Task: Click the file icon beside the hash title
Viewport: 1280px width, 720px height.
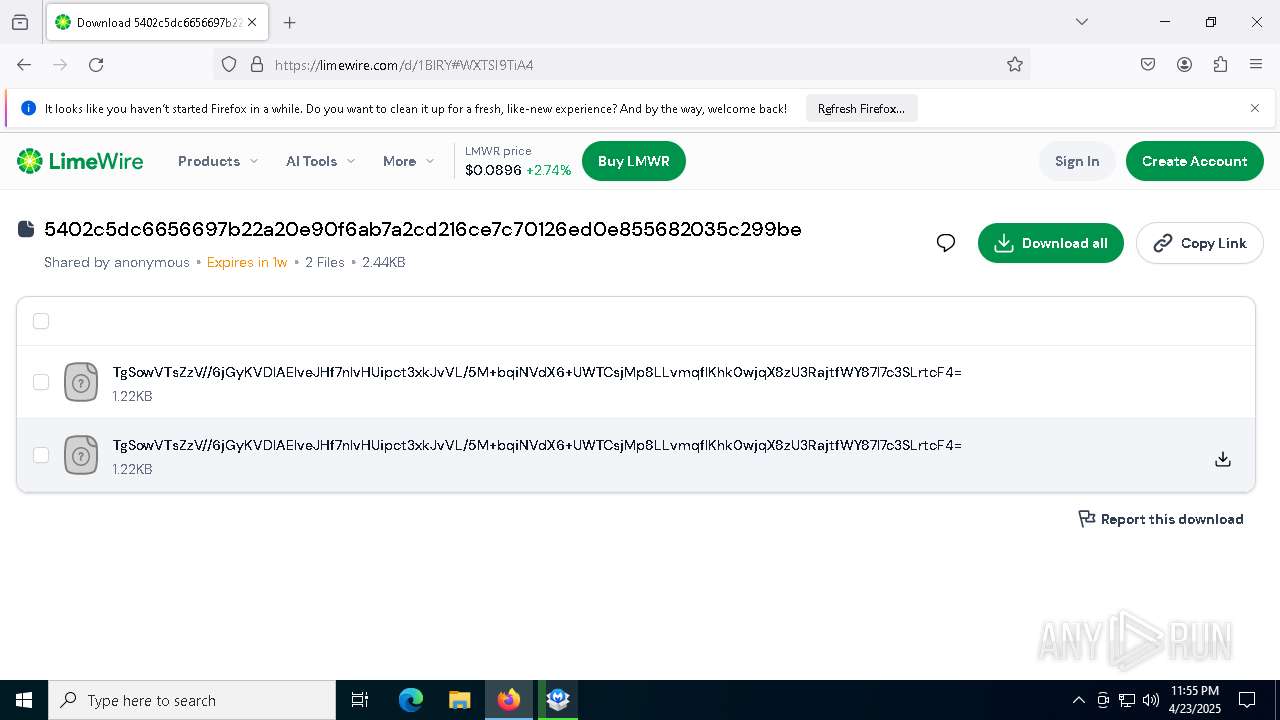Action: pyautogui.click(x=27, y=229)
